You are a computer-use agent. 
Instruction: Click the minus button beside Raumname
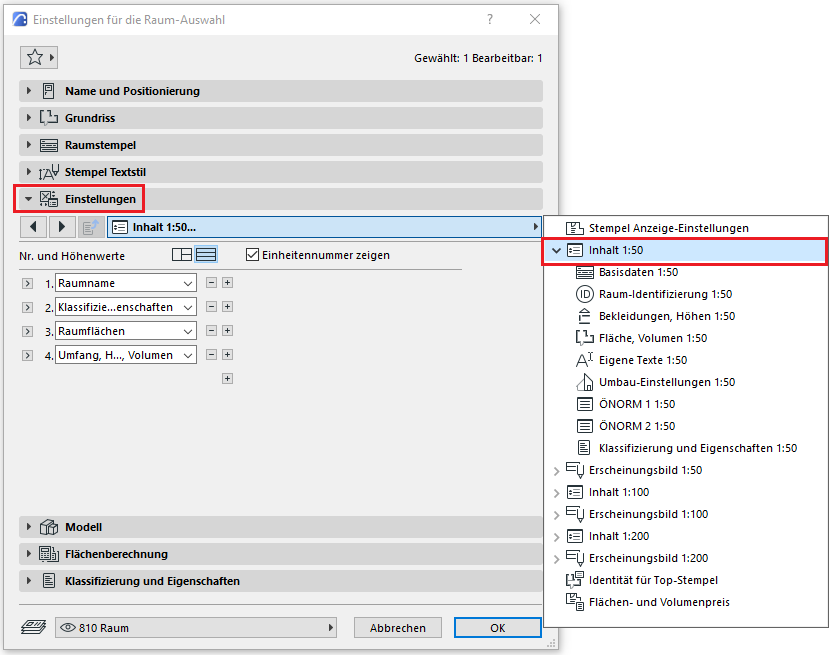click(x=211, y=283)
